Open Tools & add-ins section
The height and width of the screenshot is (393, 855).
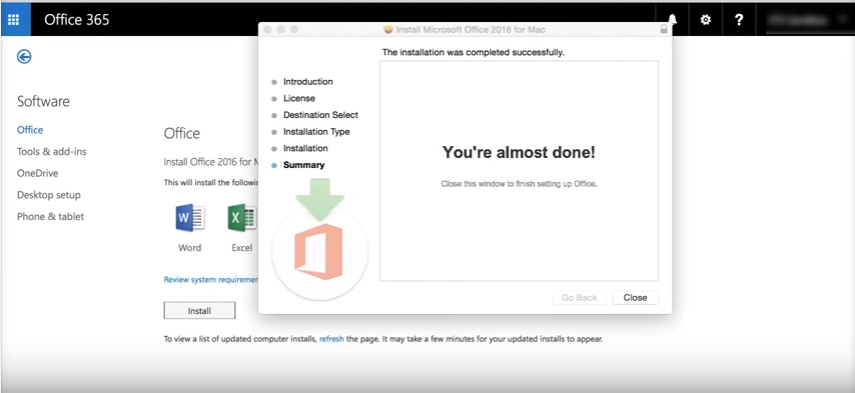[52, 152]
